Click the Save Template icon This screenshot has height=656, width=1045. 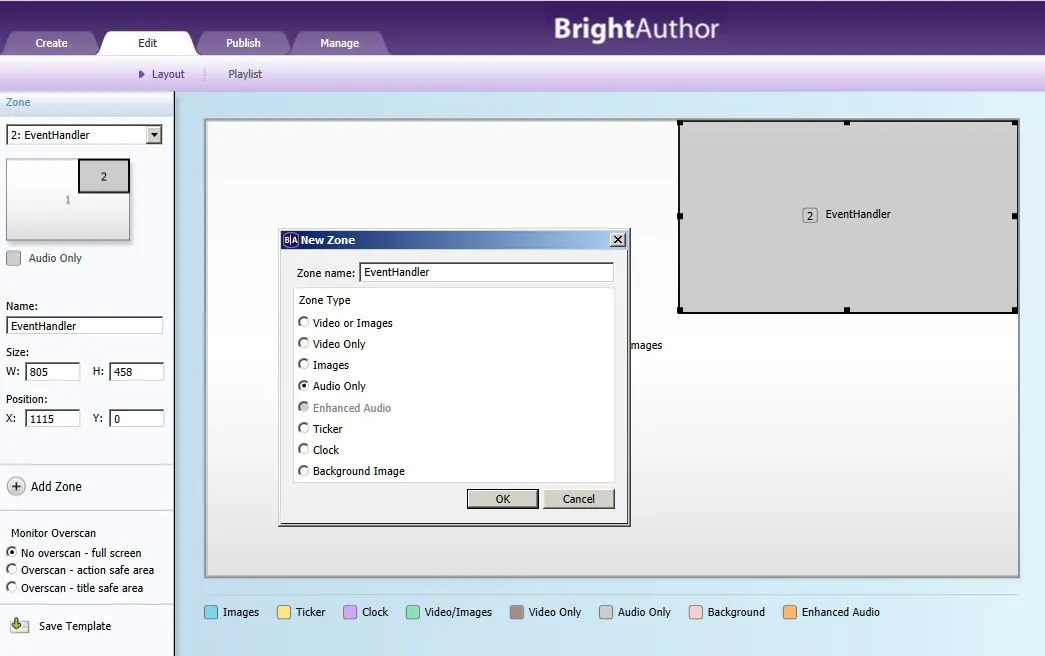[x=19, y=625]
